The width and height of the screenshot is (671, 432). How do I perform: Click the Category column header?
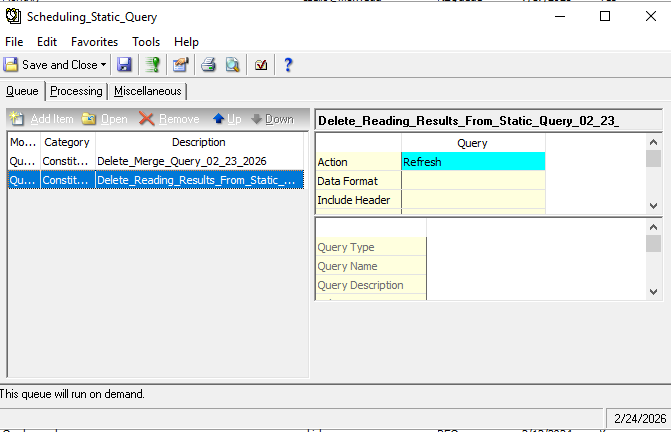click(67, 142)
